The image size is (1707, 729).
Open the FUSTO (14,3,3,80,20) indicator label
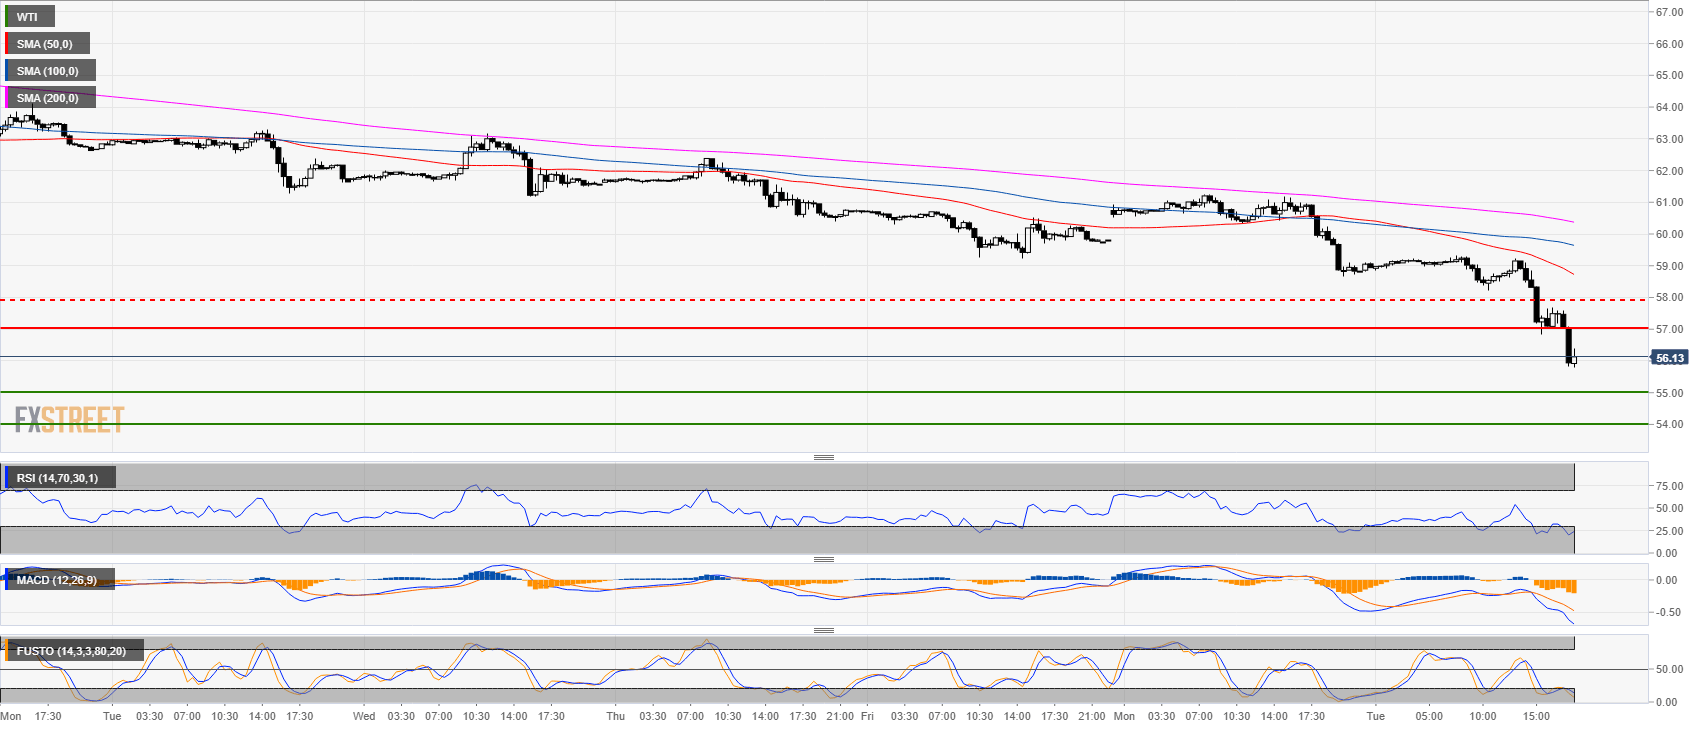pos(71,651)
